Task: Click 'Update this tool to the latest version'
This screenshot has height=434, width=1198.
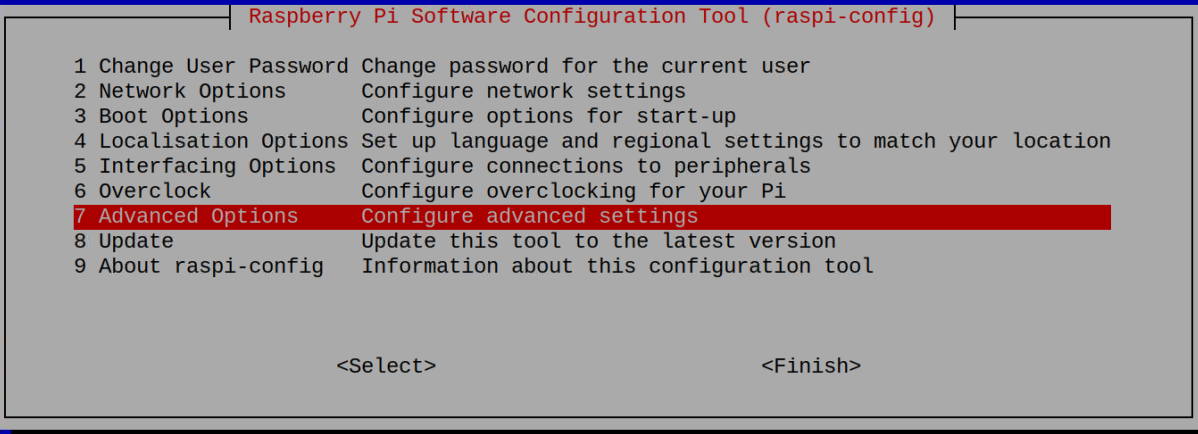Action: 598,241
